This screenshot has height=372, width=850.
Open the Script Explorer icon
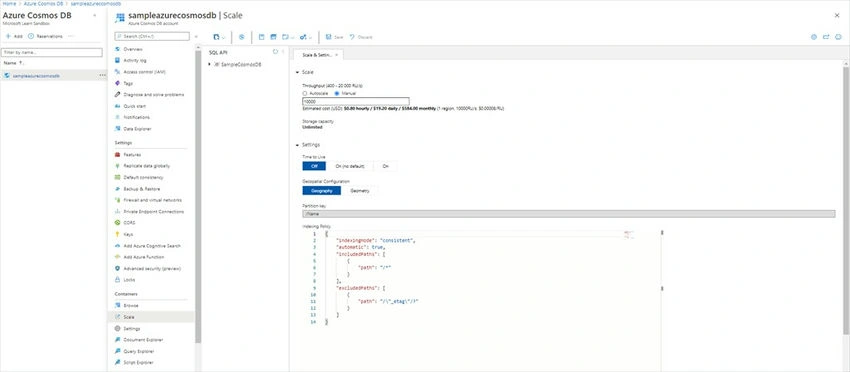(x=118, y=362)
